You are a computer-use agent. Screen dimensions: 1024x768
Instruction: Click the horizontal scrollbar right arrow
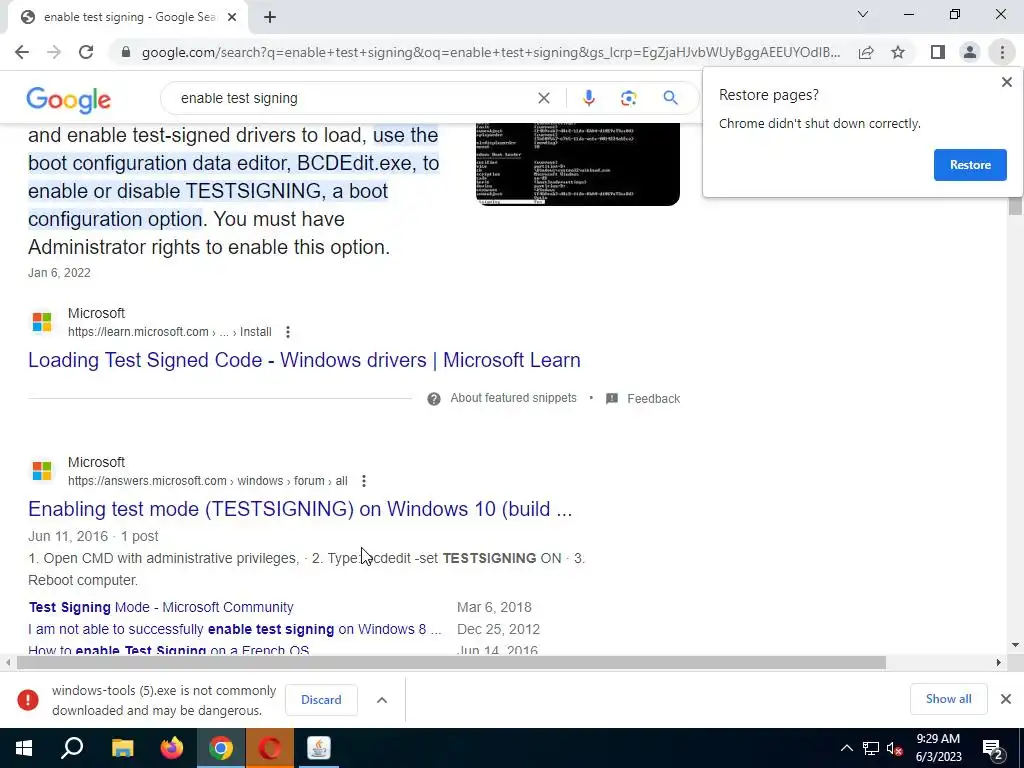tap(999, 663)
